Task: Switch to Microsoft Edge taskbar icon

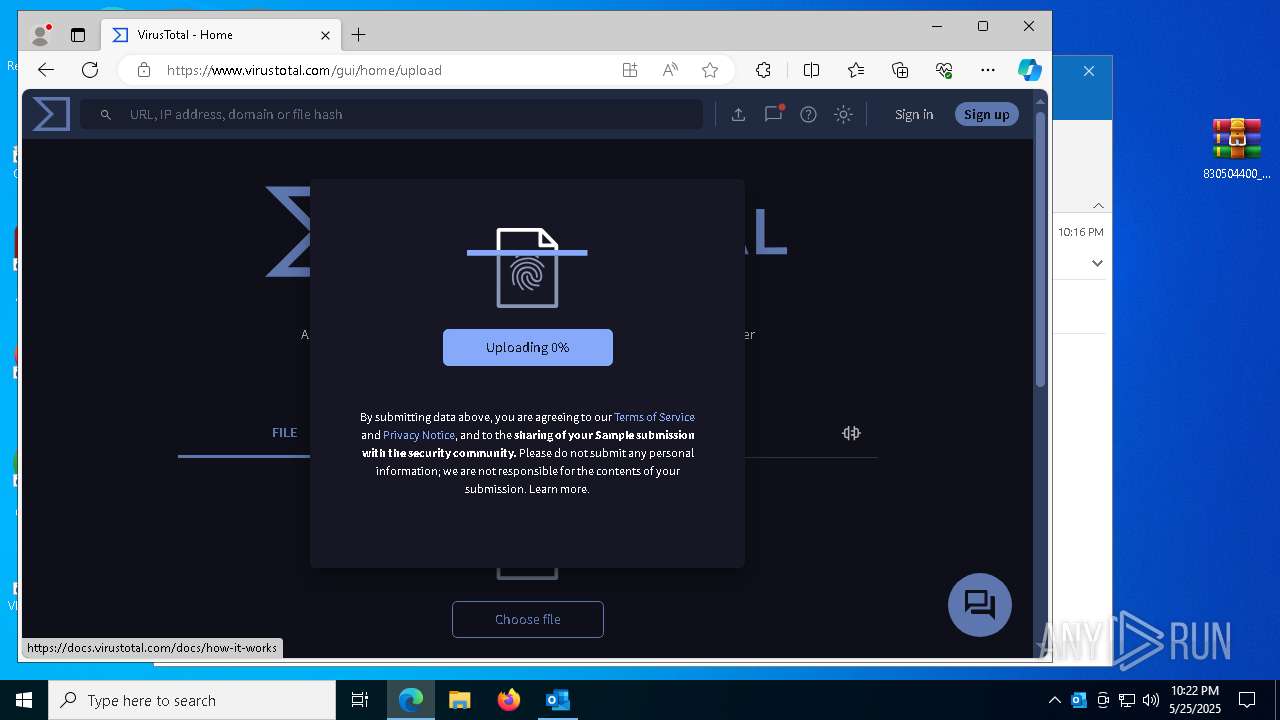Action: 411,700
